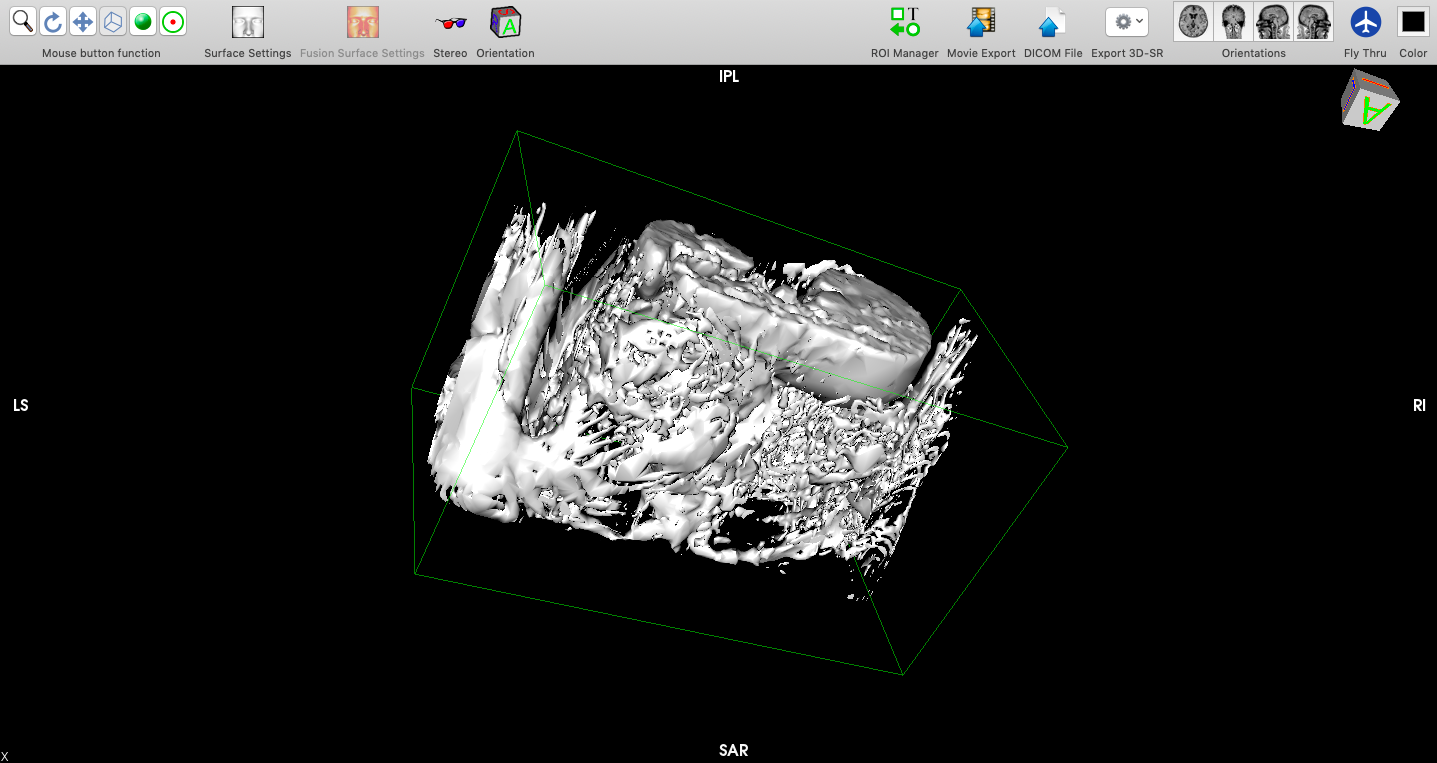Click the Orientation cube toolbar icon
Viewport: 1437px width, 763px height.
point(505,22)
